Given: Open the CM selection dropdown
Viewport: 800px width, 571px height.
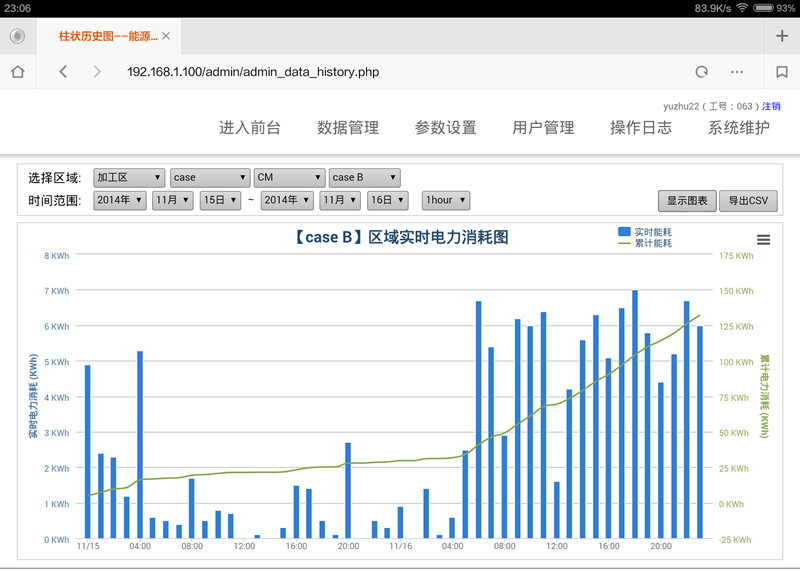Looking at the screenshot, I should coord(289,178).
